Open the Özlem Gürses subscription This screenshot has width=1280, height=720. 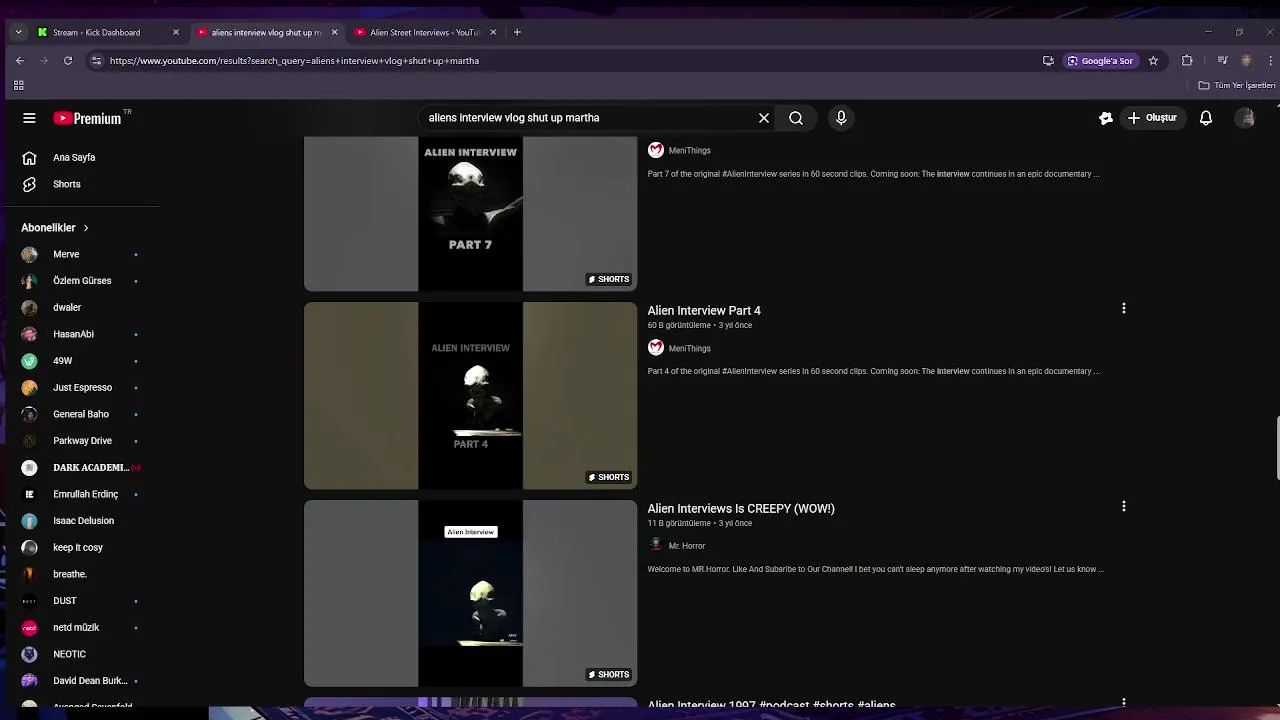[82, 281]
